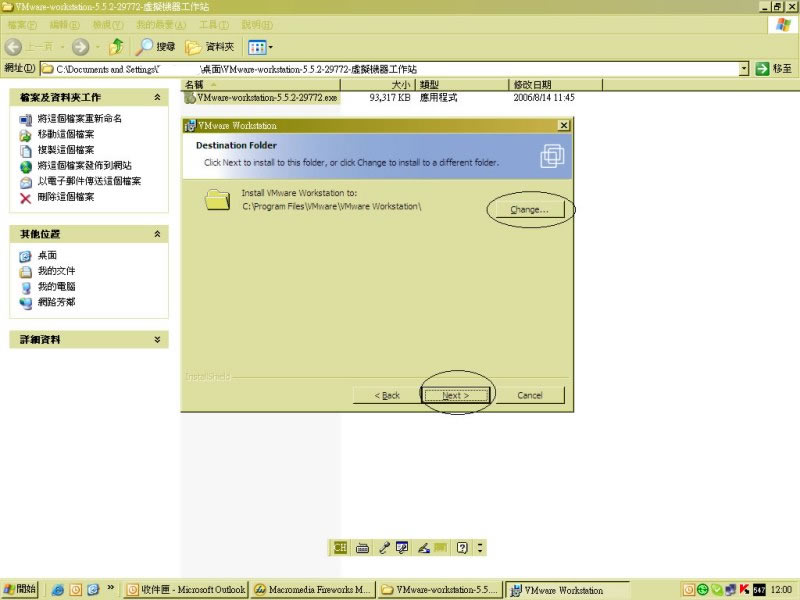This screenshot has height=600, width=800.
Task: Click the red K Kaspersky tray icon
Action: tap(744, 590)
